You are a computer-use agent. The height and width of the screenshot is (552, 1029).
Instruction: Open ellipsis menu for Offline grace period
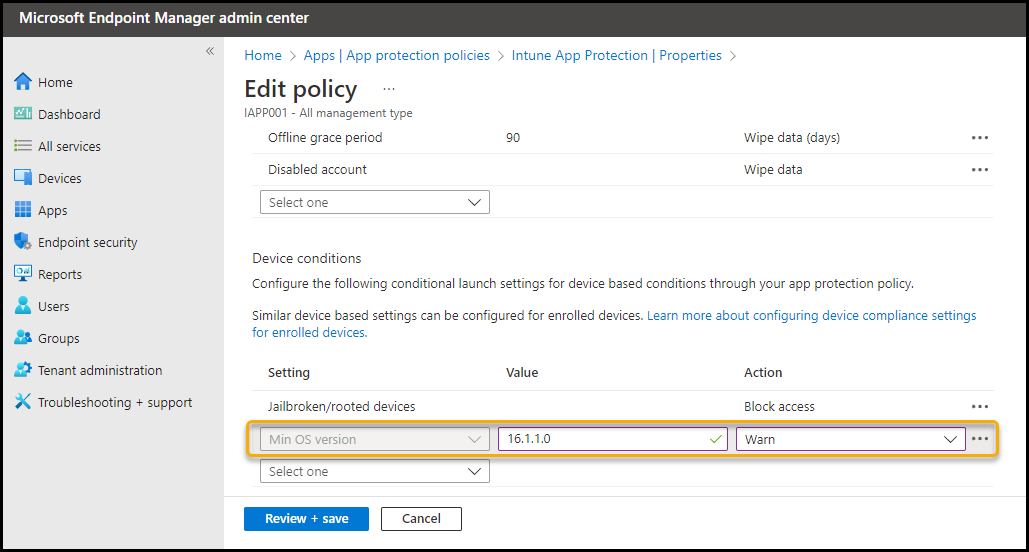[x=980, y=138]
